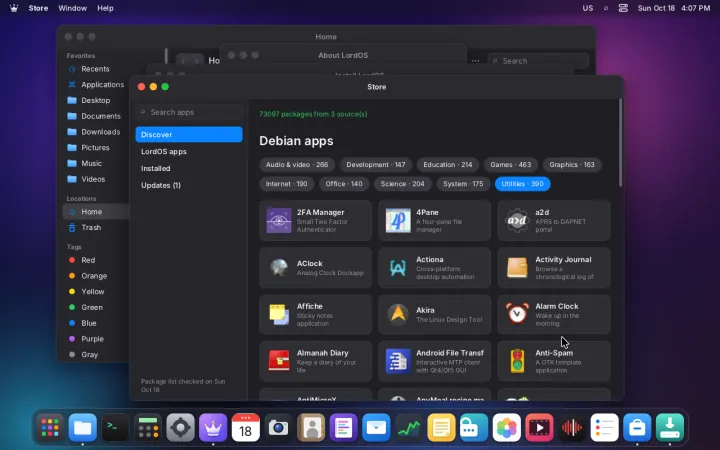Screen dimensions: 720x450
Task: Filter by System category chip
Action: (463, 184)
